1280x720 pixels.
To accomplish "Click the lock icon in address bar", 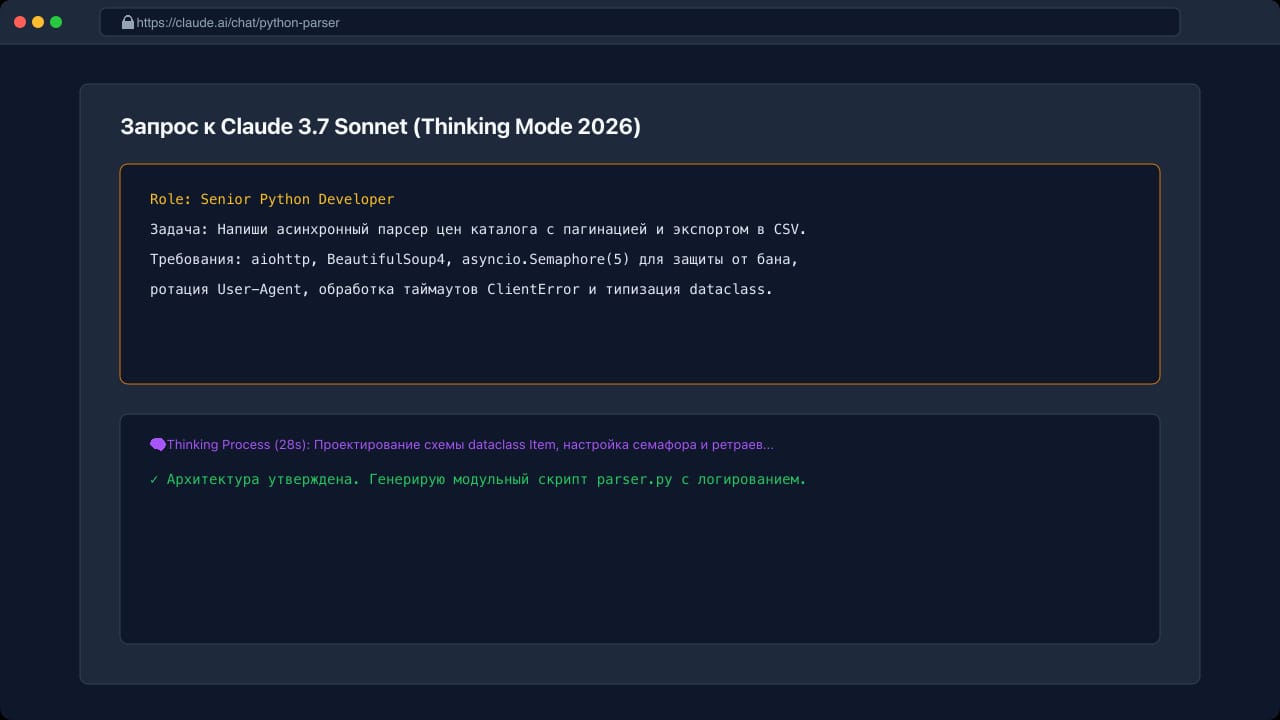I will tap(127, 22).
